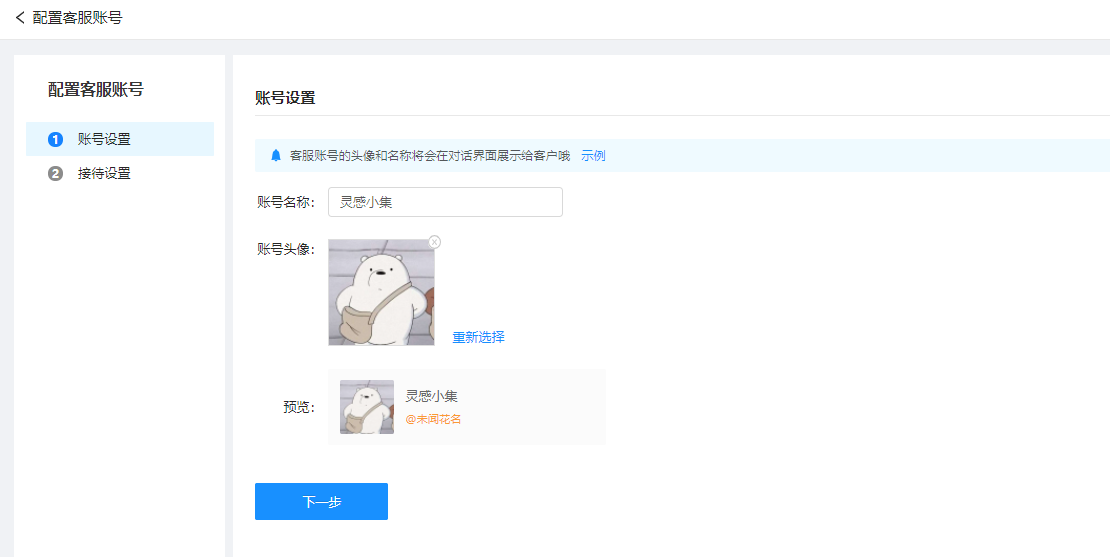Focus the 账号名称 input field
This screenshot has width=1110, height=557.
(x=445, y=202)
